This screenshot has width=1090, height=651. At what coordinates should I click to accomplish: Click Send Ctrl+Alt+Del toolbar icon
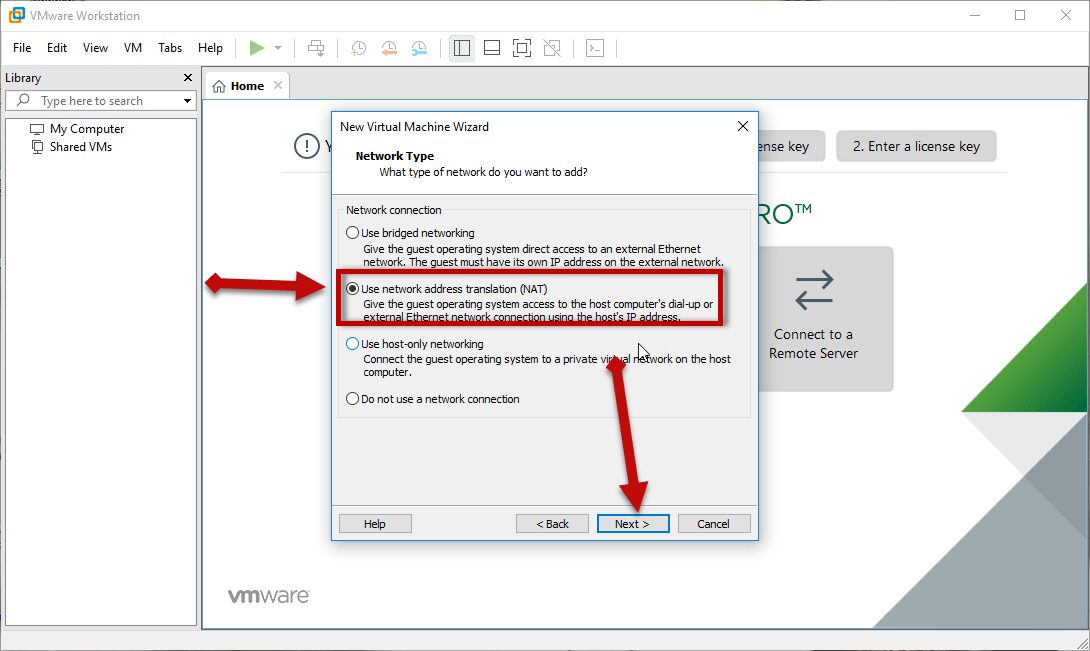point(316,48)
